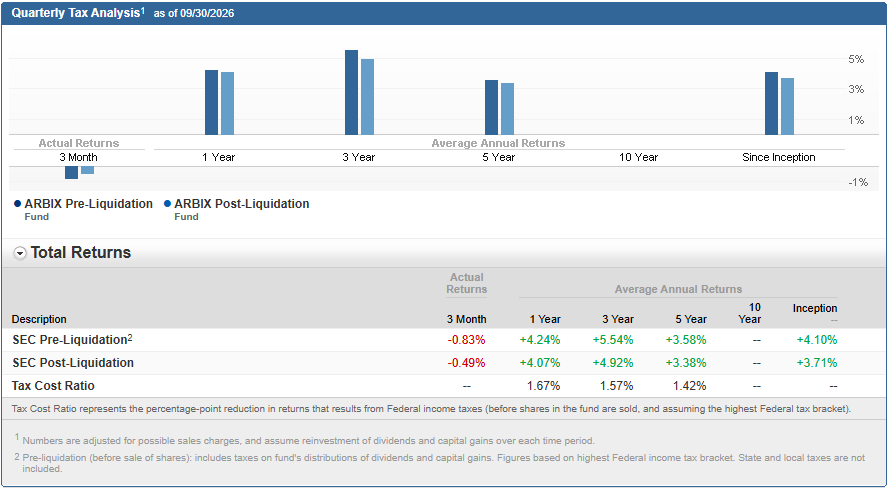888x488 pixels.
Task: Click the SEC Post-Liquidation row label
Action: tap(73, 363)
